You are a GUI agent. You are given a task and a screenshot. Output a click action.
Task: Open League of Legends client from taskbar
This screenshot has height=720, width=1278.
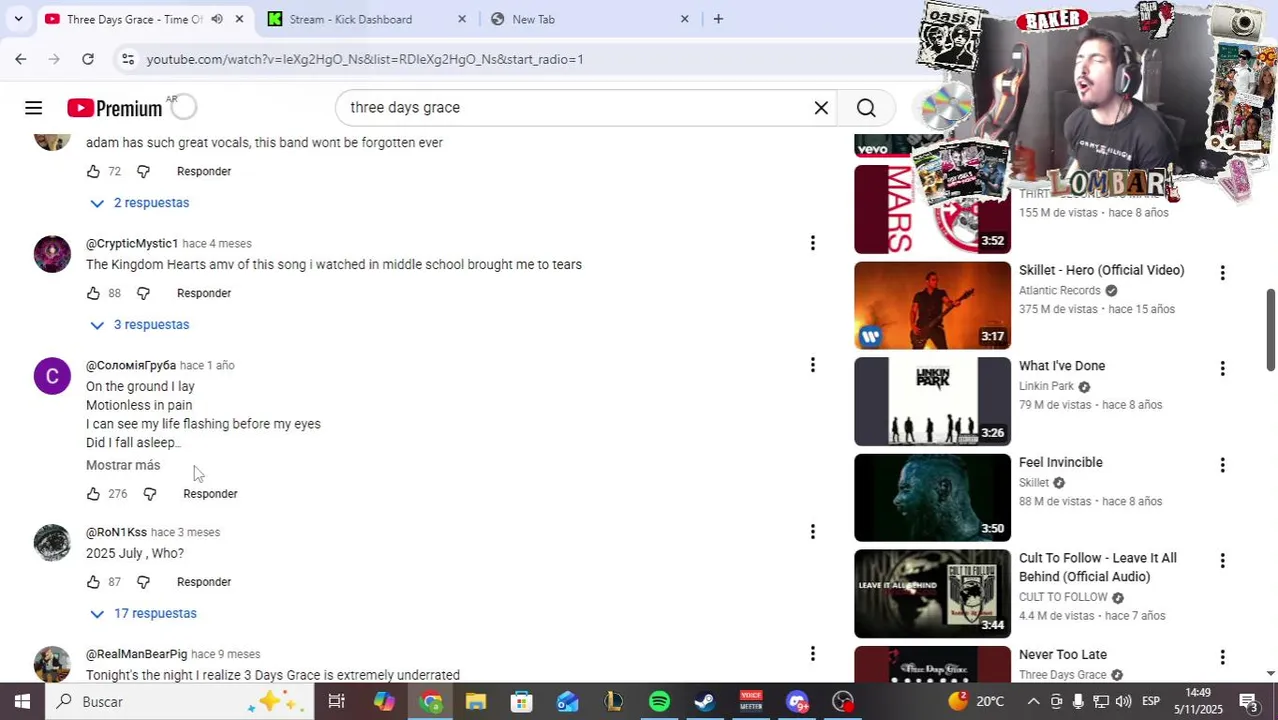[x=613, y=702]
